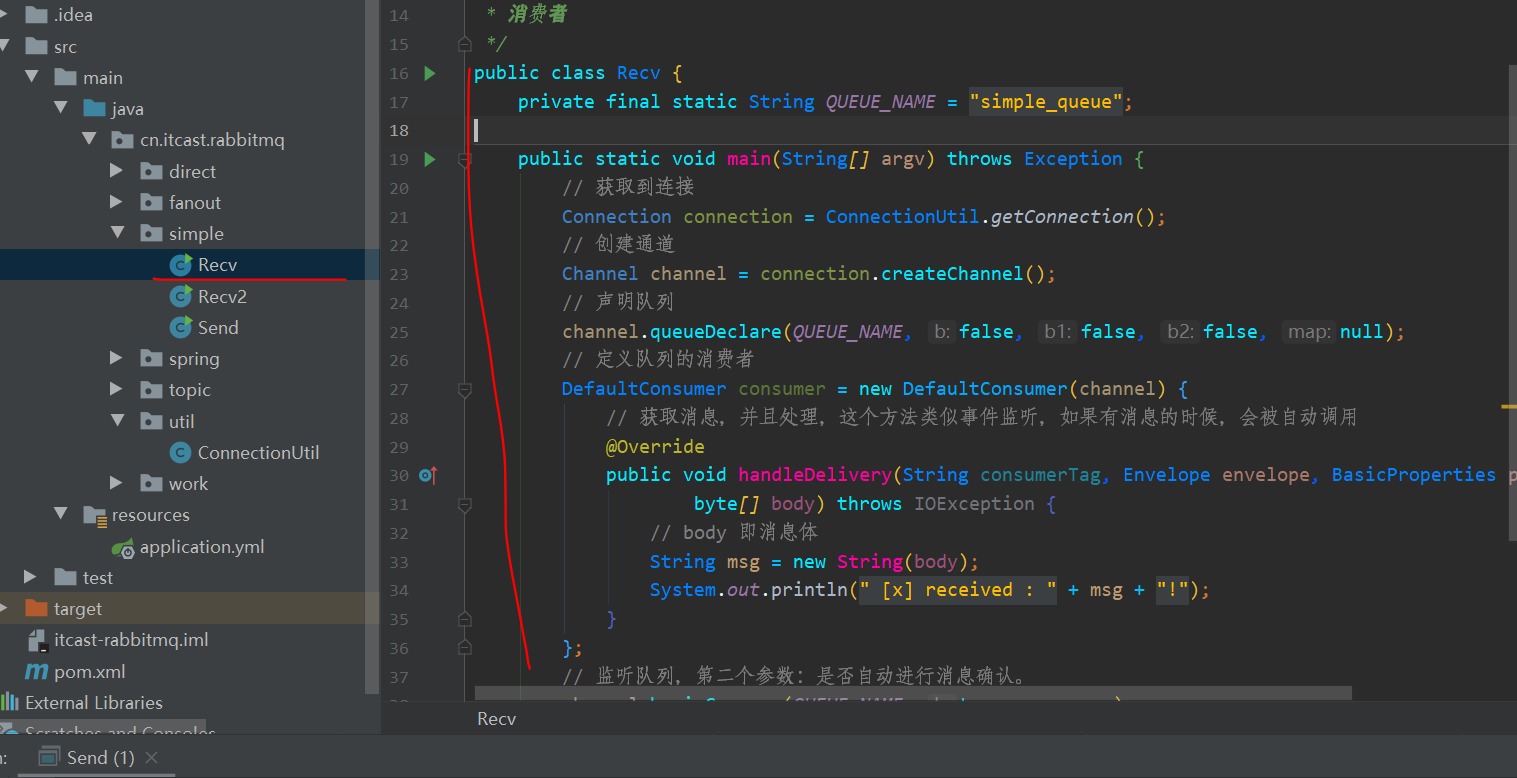
Task: Click the fold end marker on line 36
Action: pyautogui.click(x=465, y=648)
